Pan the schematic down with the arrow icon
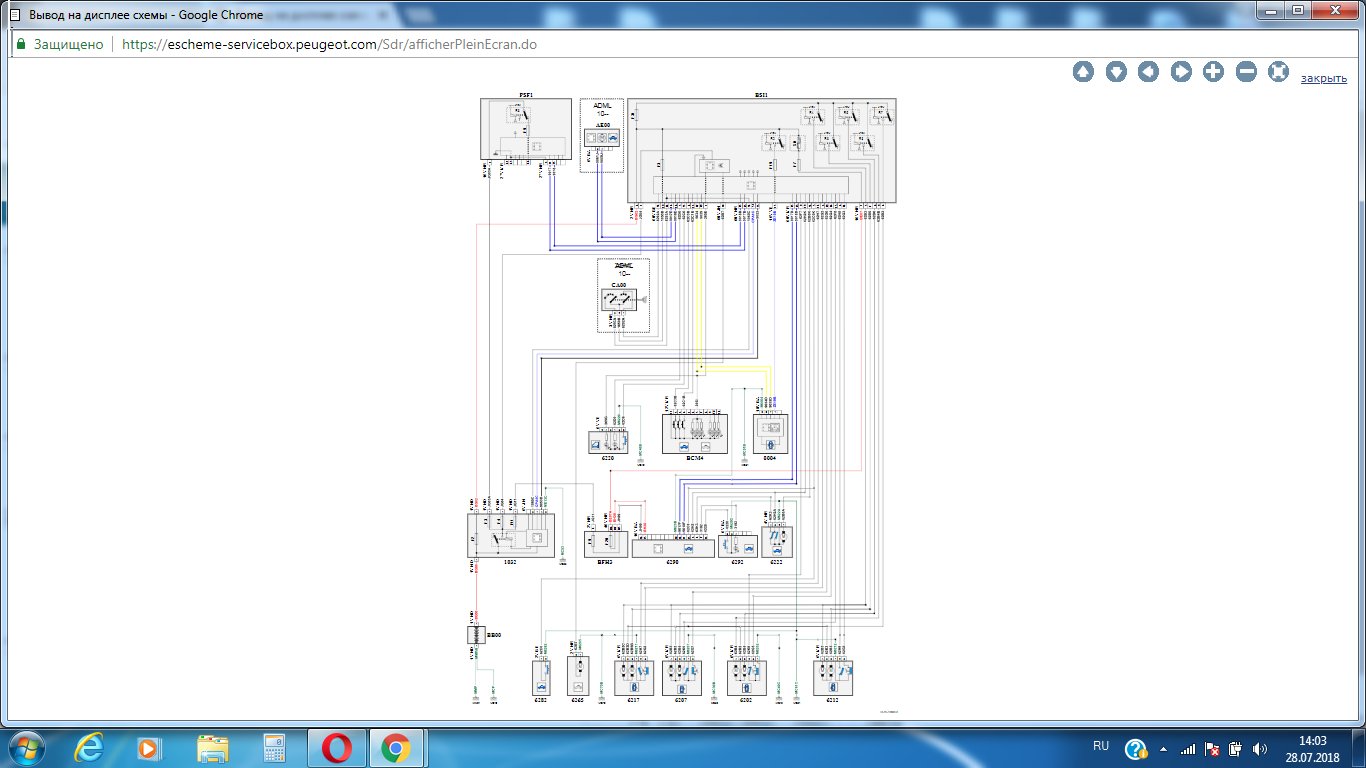 point(1116,72)
